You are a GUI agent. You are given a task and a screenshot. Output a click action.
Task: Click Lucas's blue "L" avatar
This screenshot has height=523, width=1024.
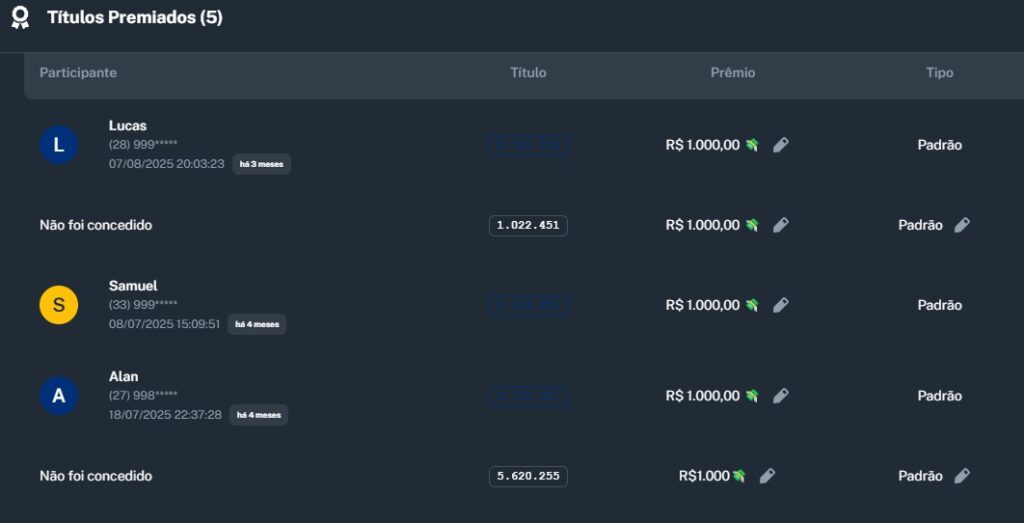(59, 145)
